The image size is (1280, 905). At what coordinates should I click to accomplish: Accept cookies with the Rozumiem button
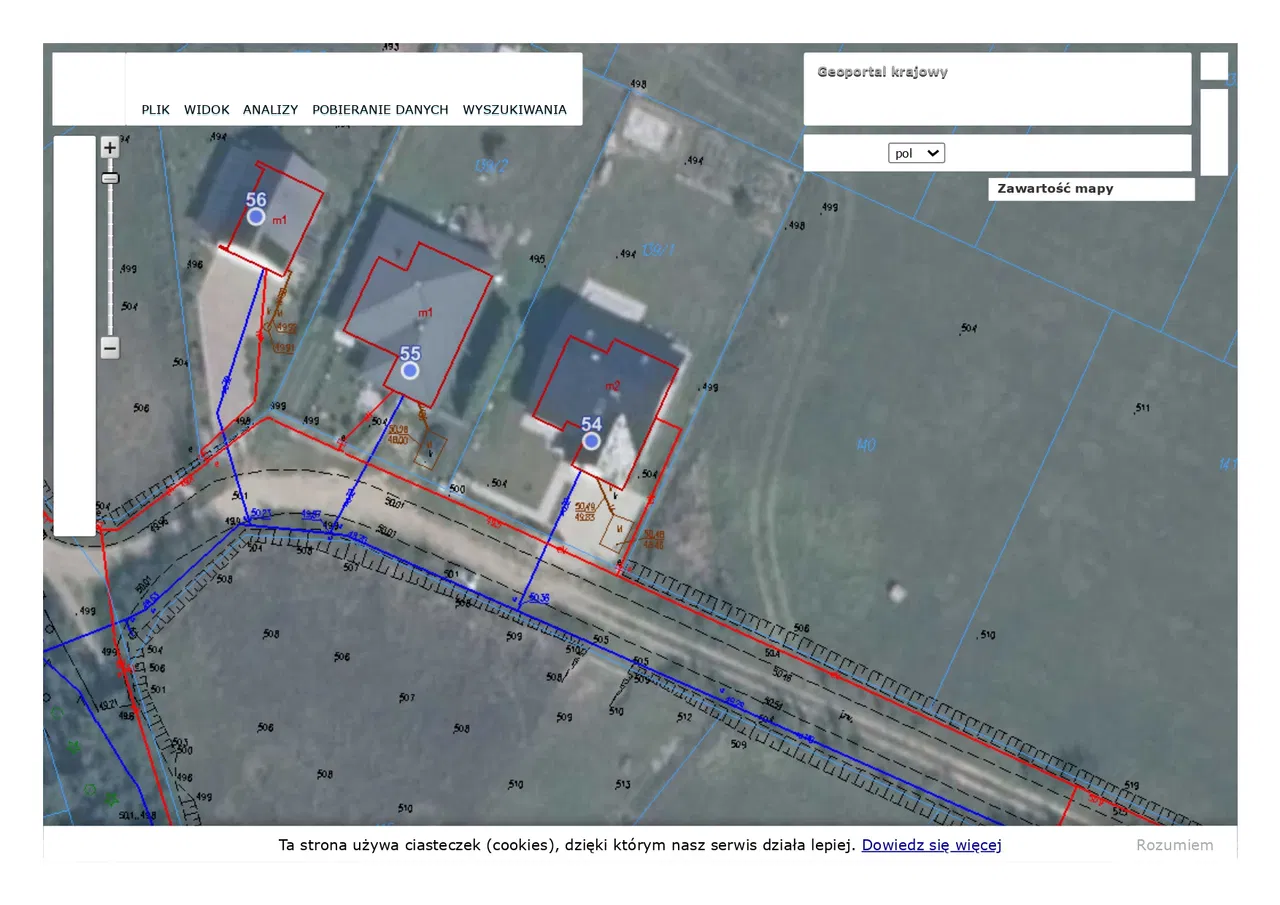[x=1174, y=845]
